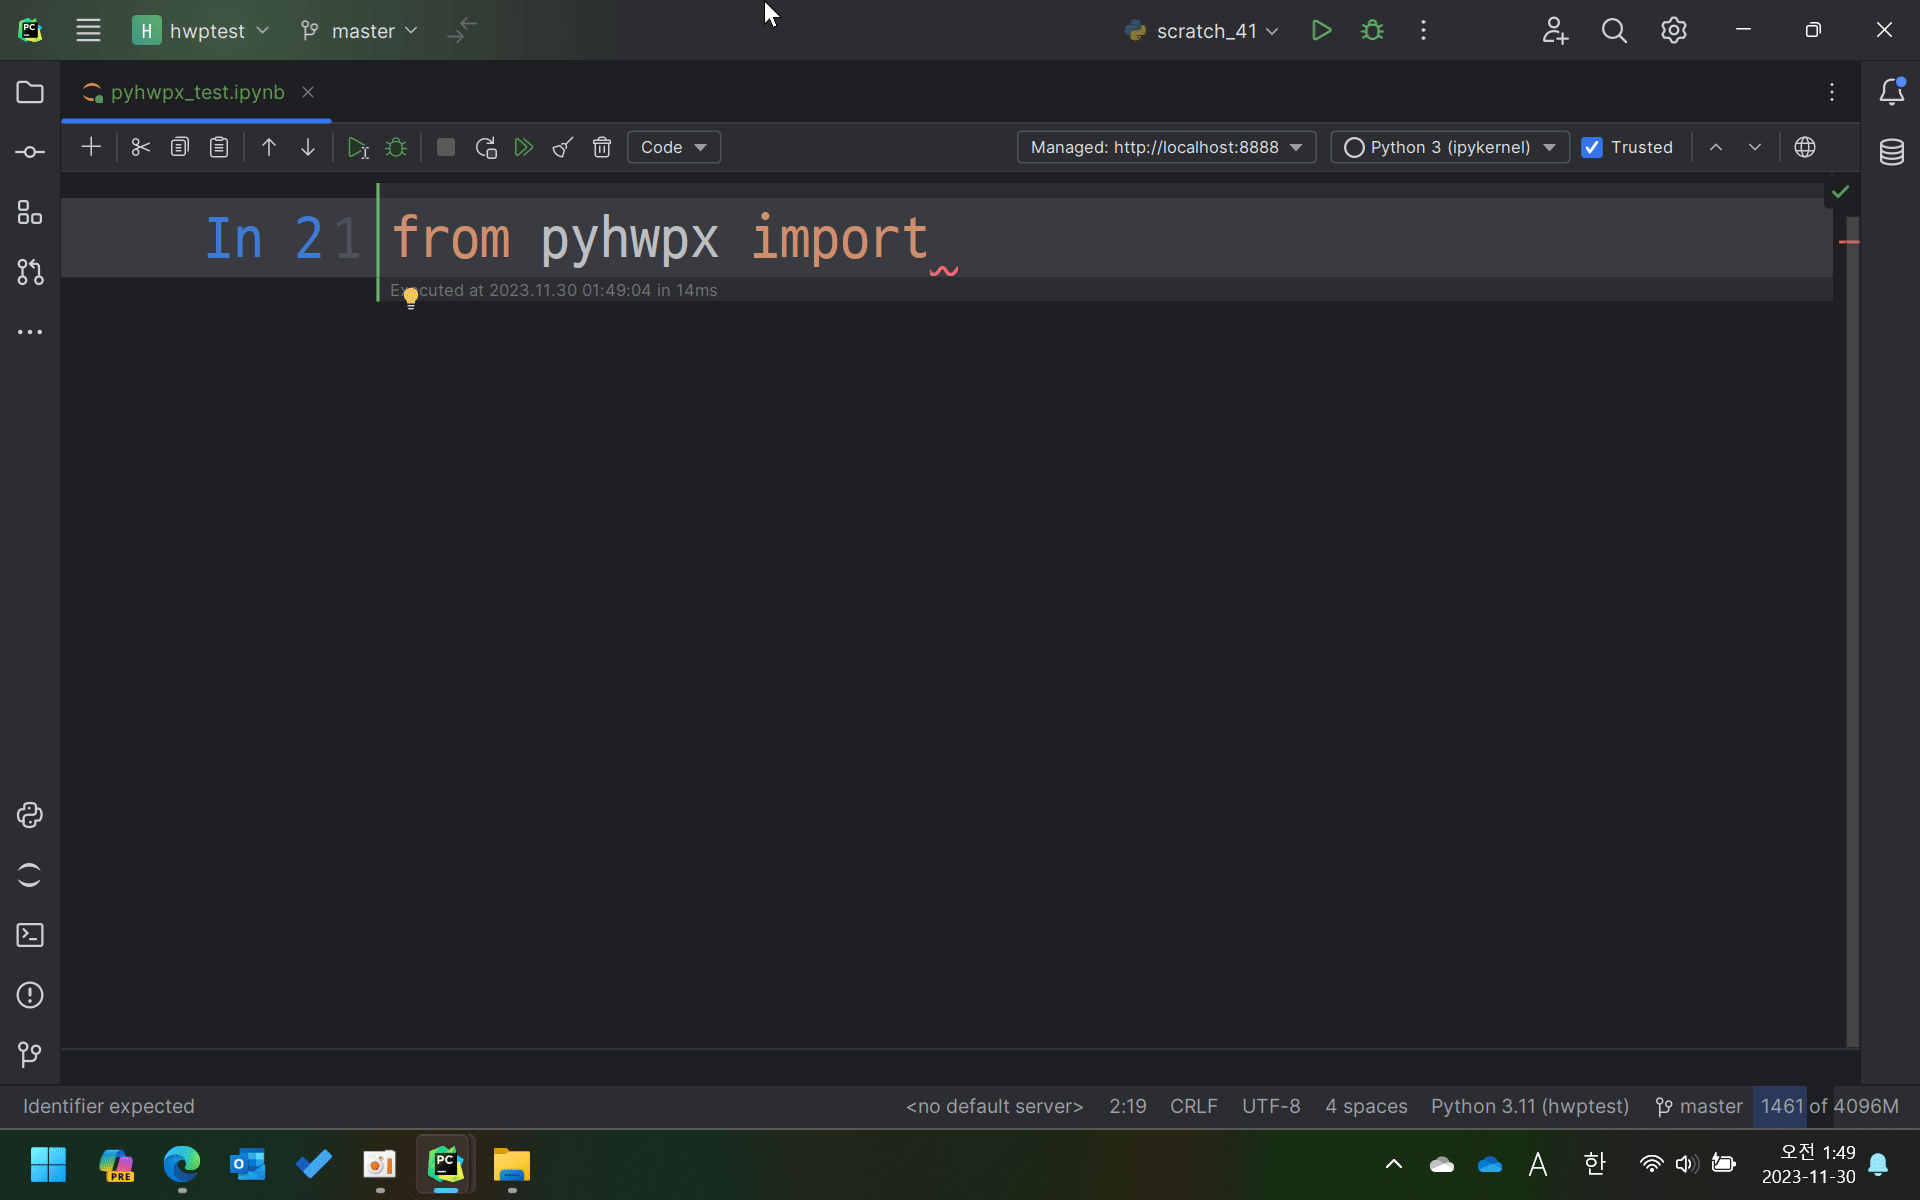Select the pyhwpx_test.ipynb editor tab
Screen dimensions: 1920x1200
tap(197, 92)
